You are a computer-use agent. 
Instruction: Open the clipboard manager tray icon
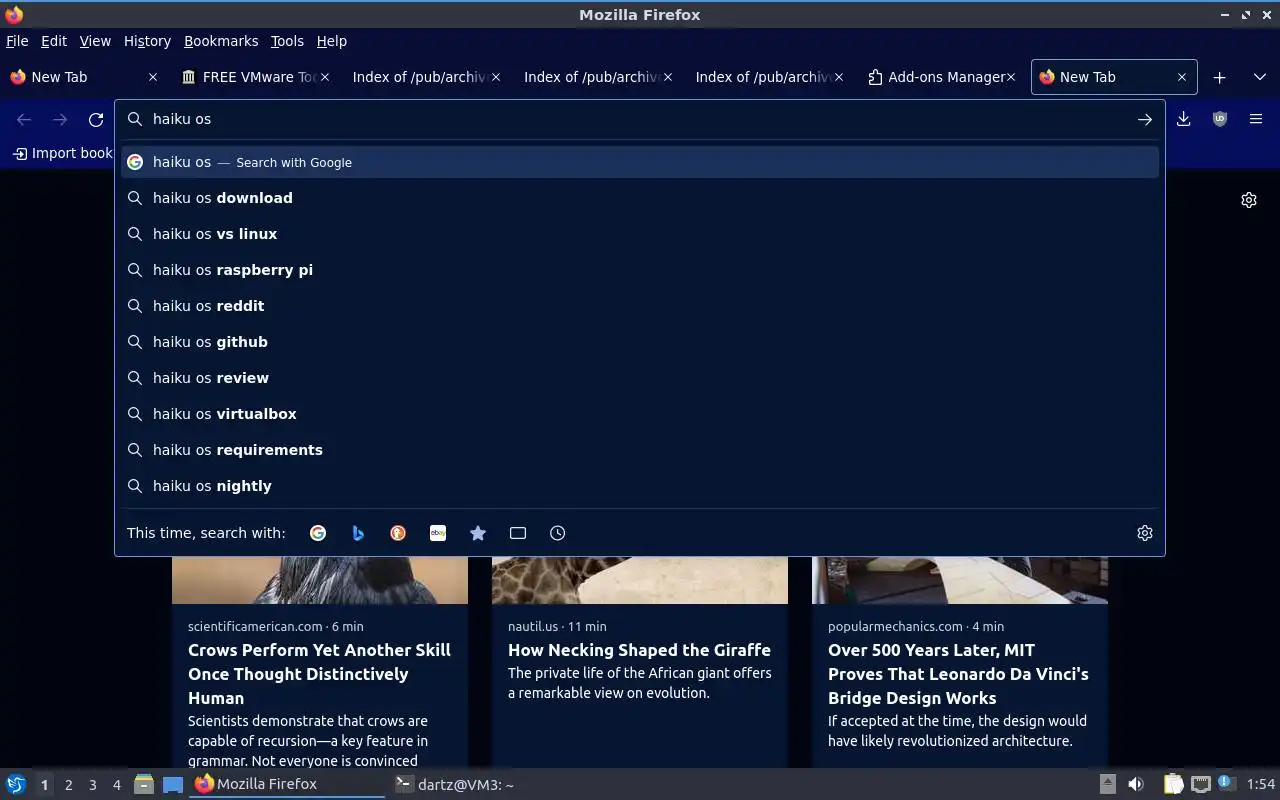point(1173,784)
